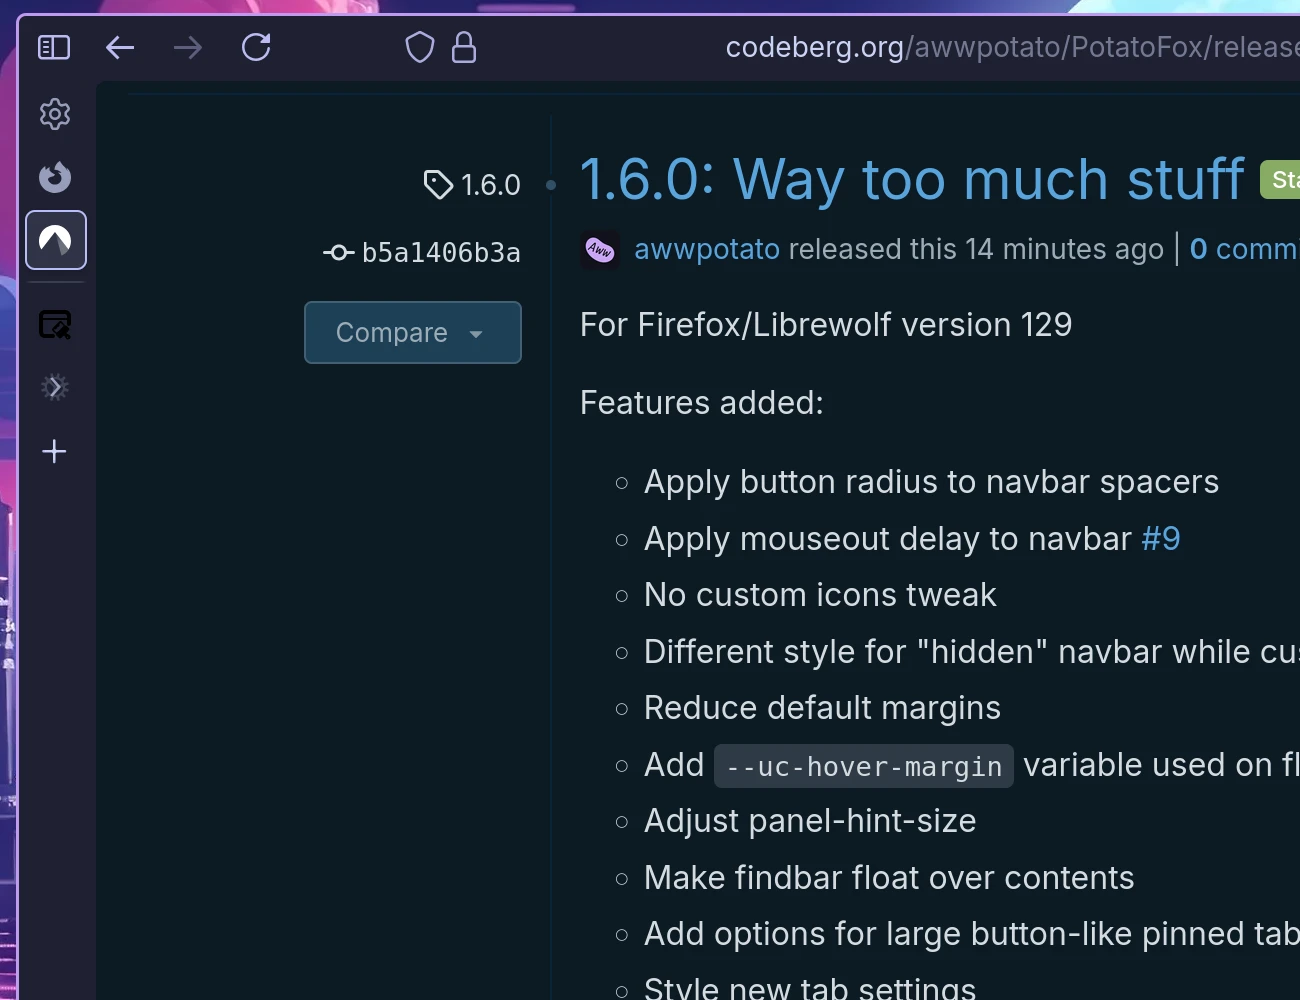Go back to the previous page

coord(119,47)
